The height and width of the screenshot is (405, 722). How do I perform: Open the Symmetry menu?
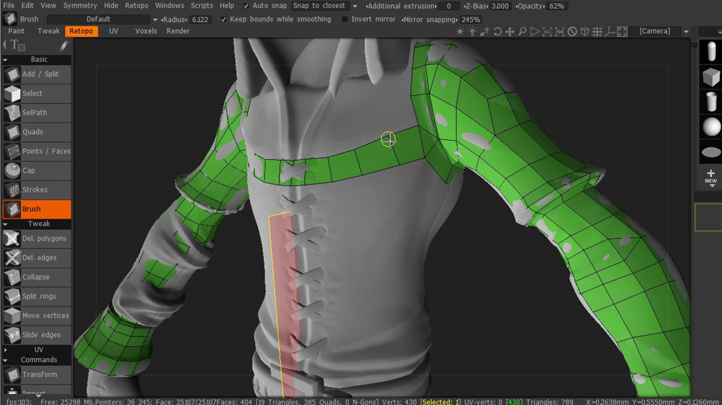point(80,6)
